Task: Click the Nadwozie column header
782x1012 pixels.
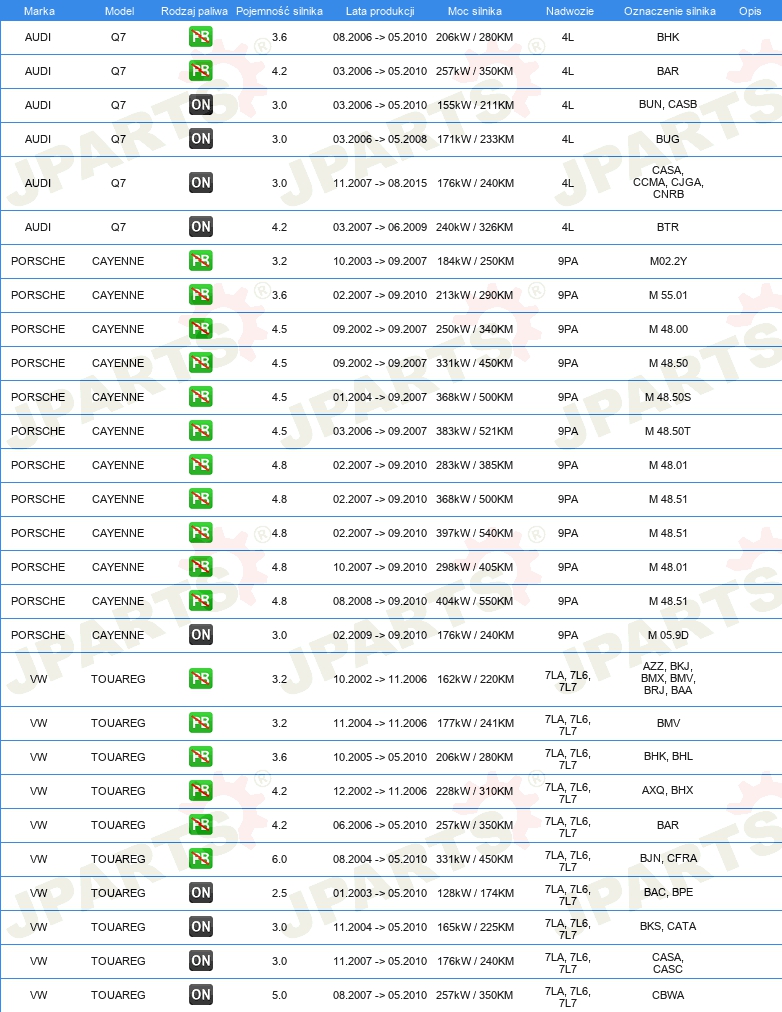Action: tap(570, 11)
